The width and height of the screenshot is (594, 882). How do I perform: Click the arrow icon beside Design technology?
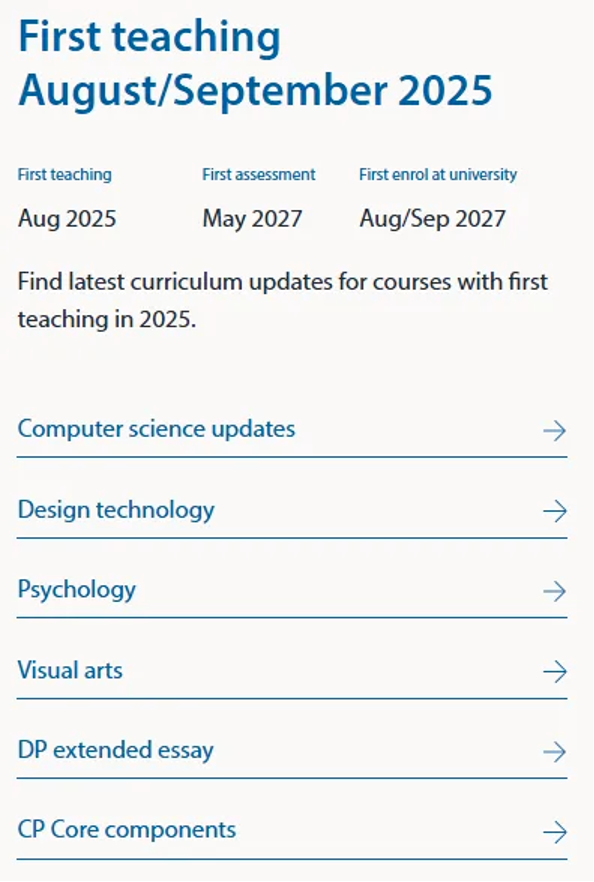[555, 511]
